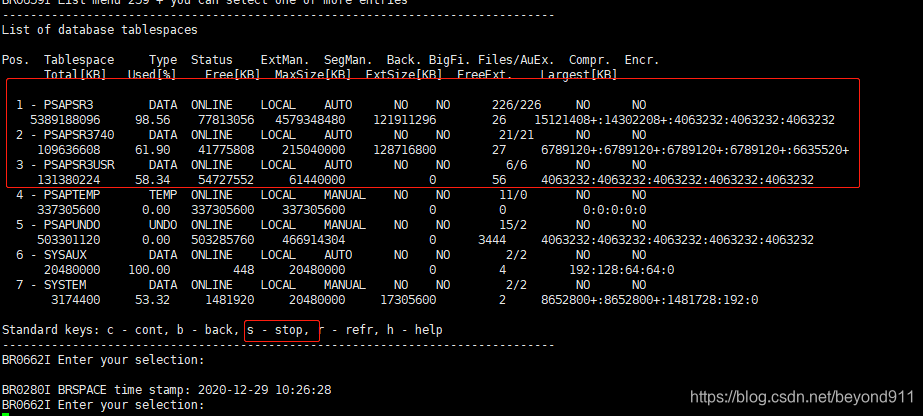This screenshot has height=416, width=923.
Task: Click total size 5389188096
Action: 65,120
